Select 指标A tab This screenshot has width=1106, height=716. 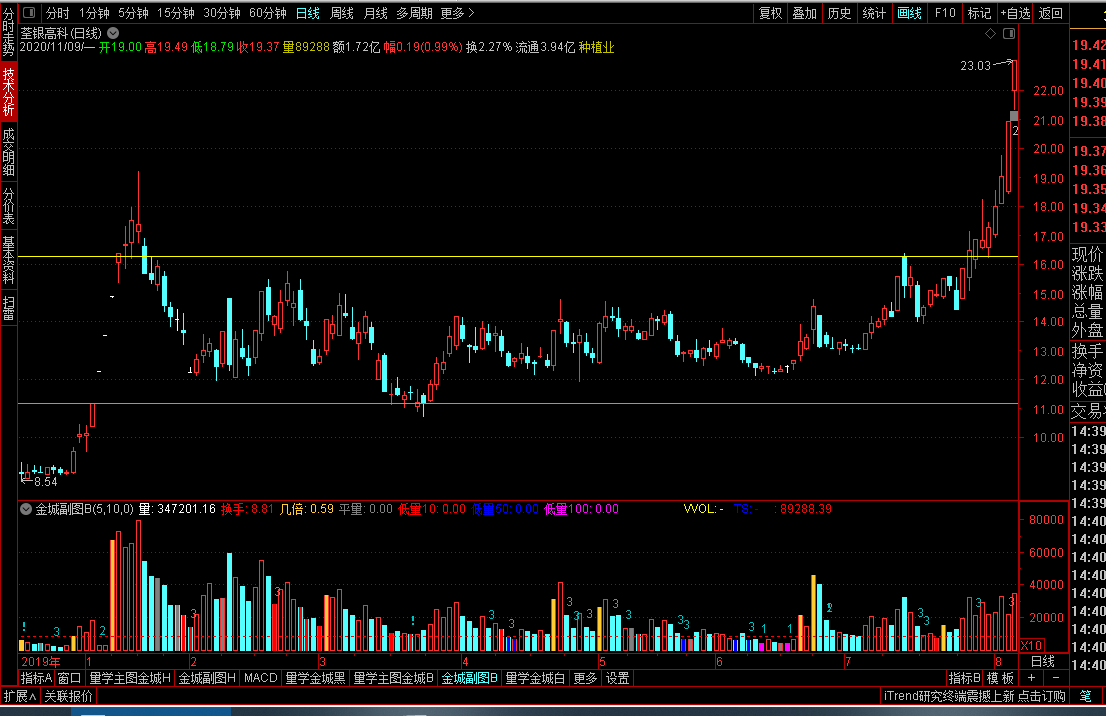[36, 679]
